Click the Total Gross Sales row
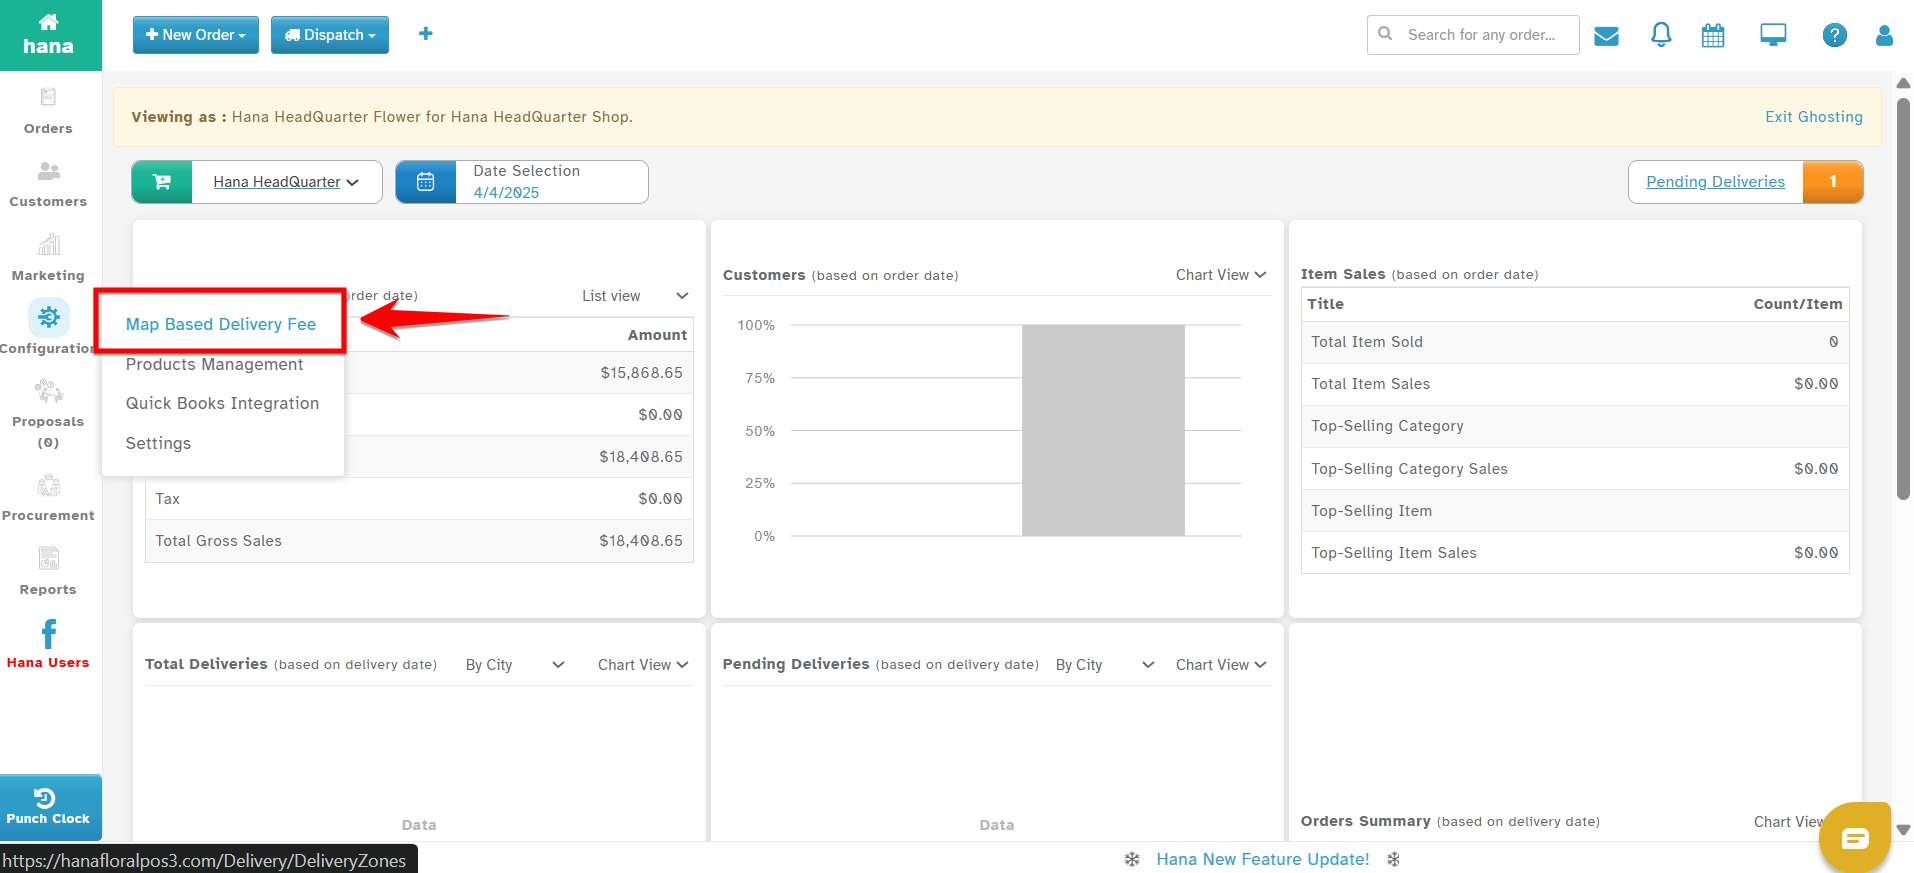Viewport: 1914px width, 873px height. click(x=419, y=541)
